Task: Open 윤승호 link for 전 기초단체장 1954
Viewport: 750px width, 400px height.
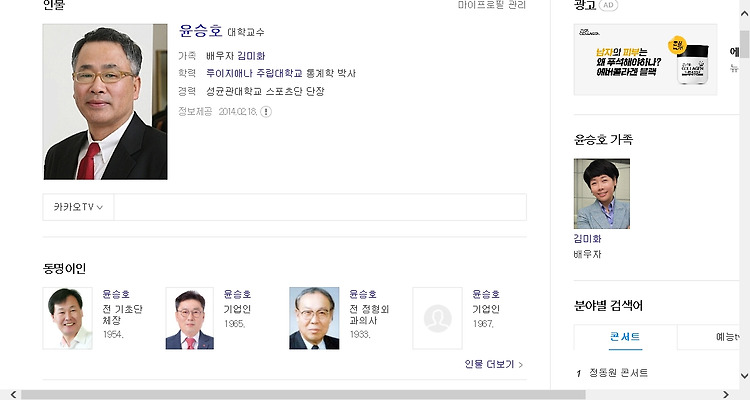Action: tap(116, 294)
